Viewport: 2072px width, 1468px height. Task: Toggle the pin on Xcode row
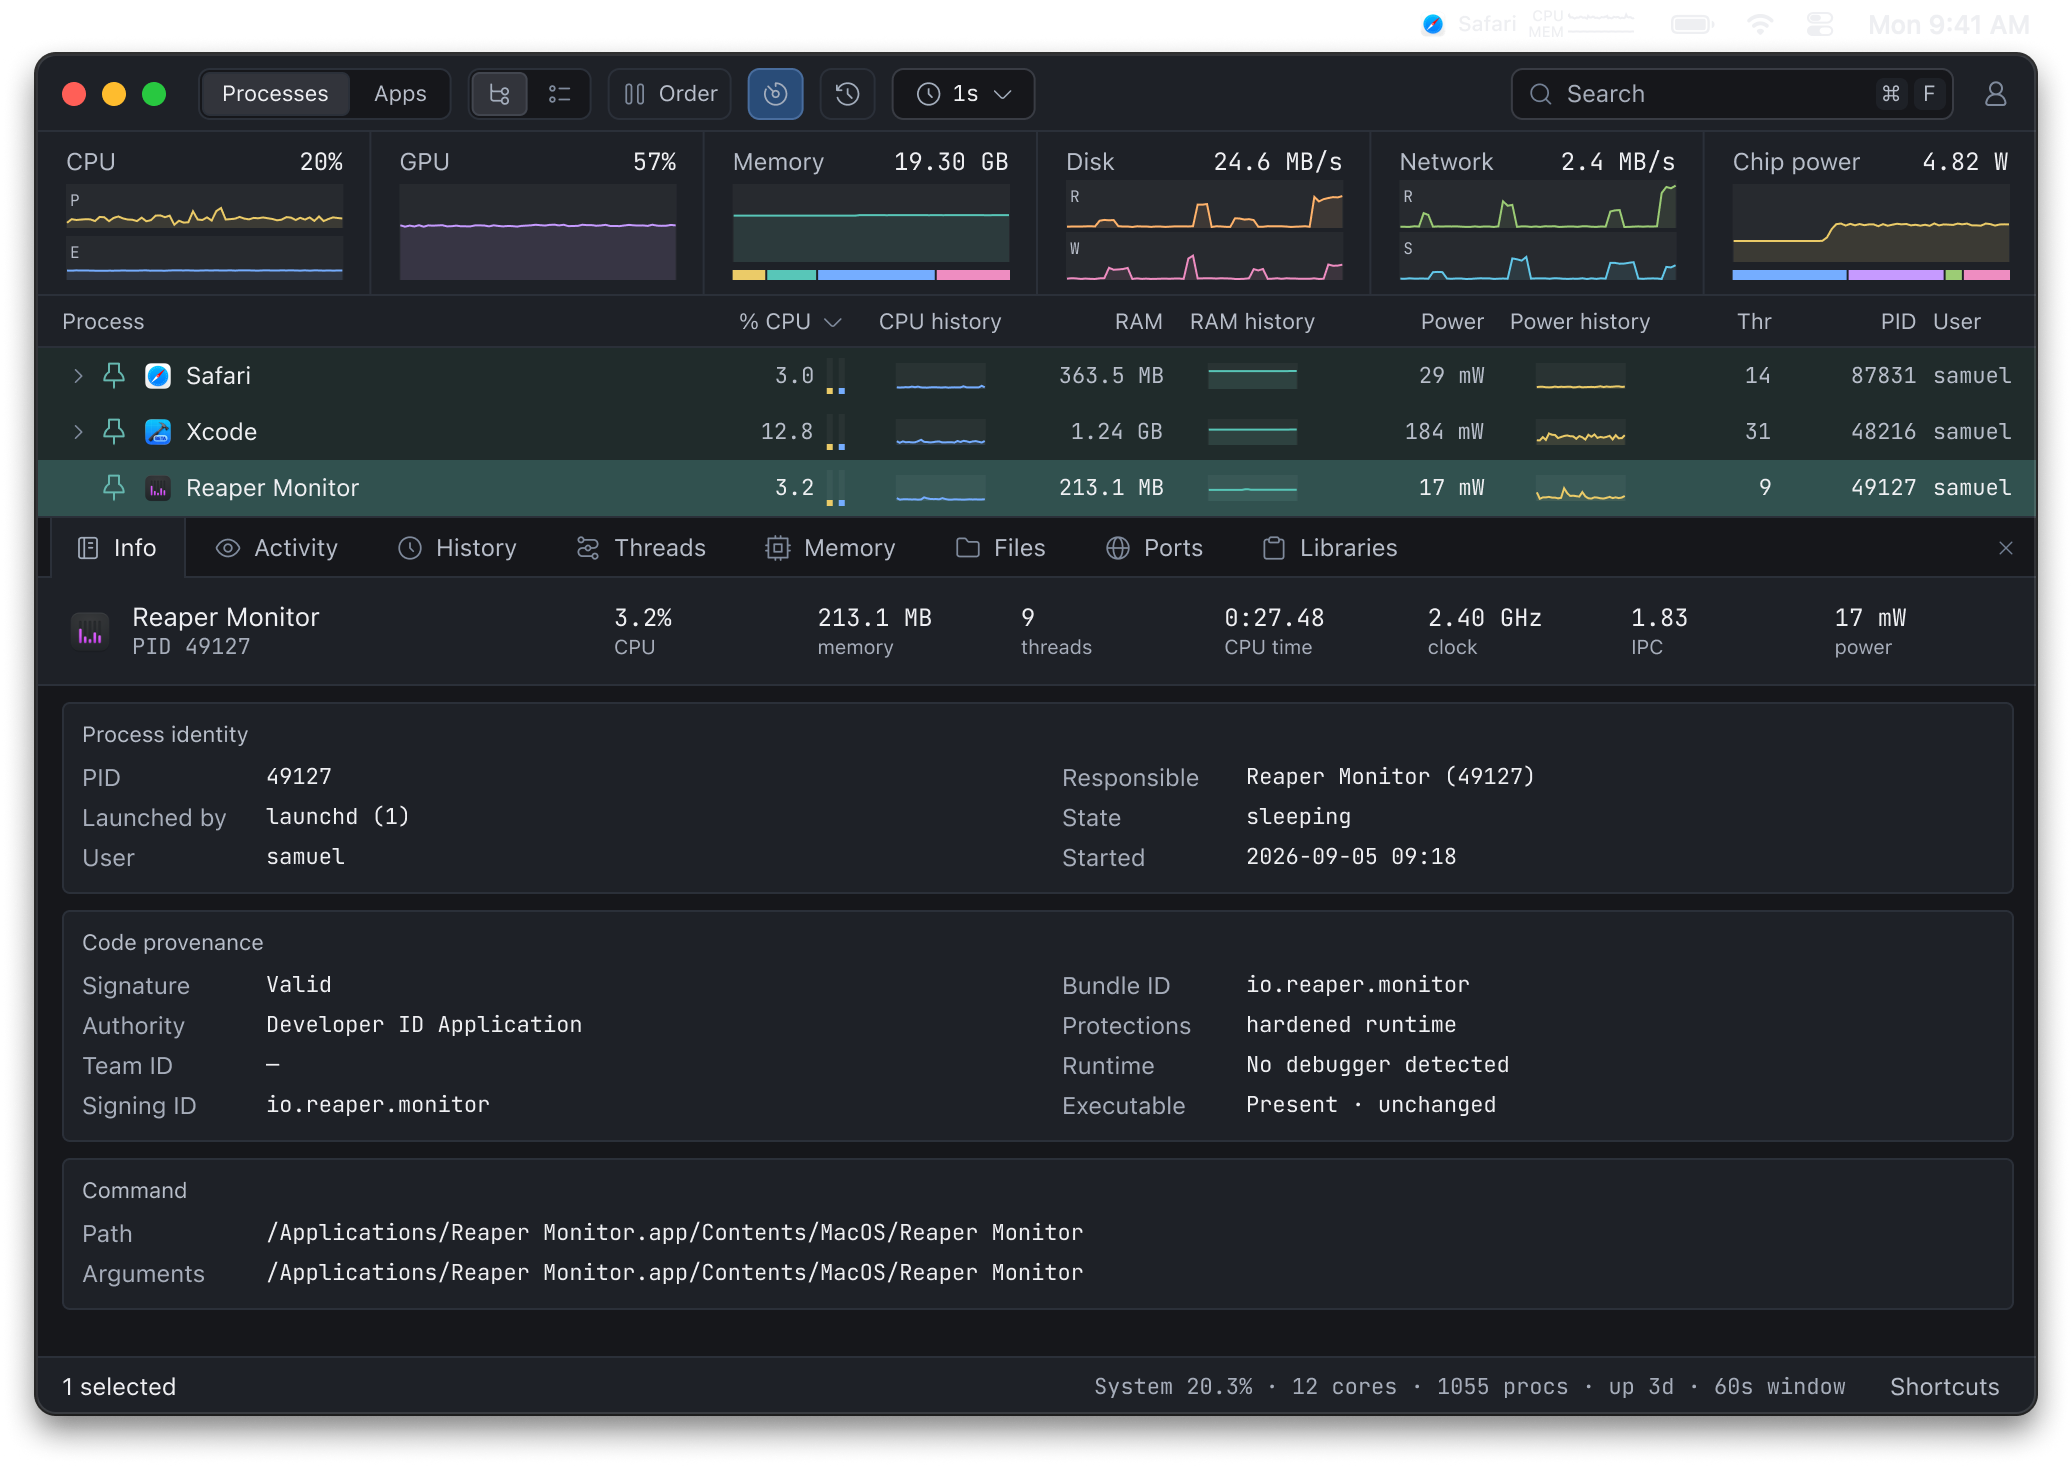click(114, 432)
